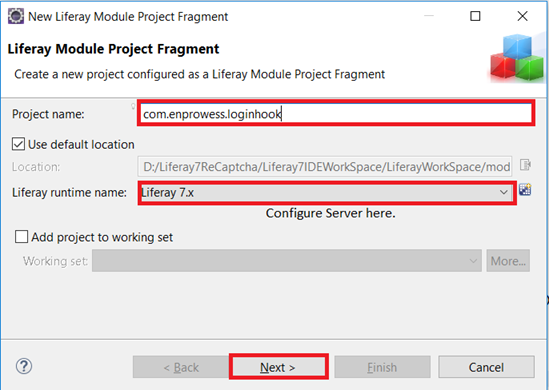Close the New Liferay Module dialog
Viewport: 549px width, 390px height.
click(522, 16)
